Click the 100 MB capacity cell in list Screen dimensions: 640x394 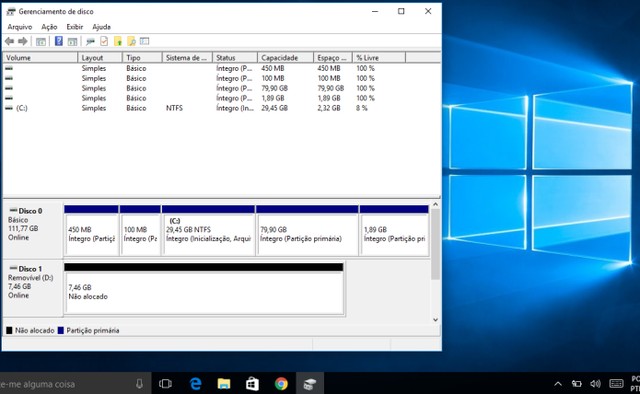click(273, 78)
